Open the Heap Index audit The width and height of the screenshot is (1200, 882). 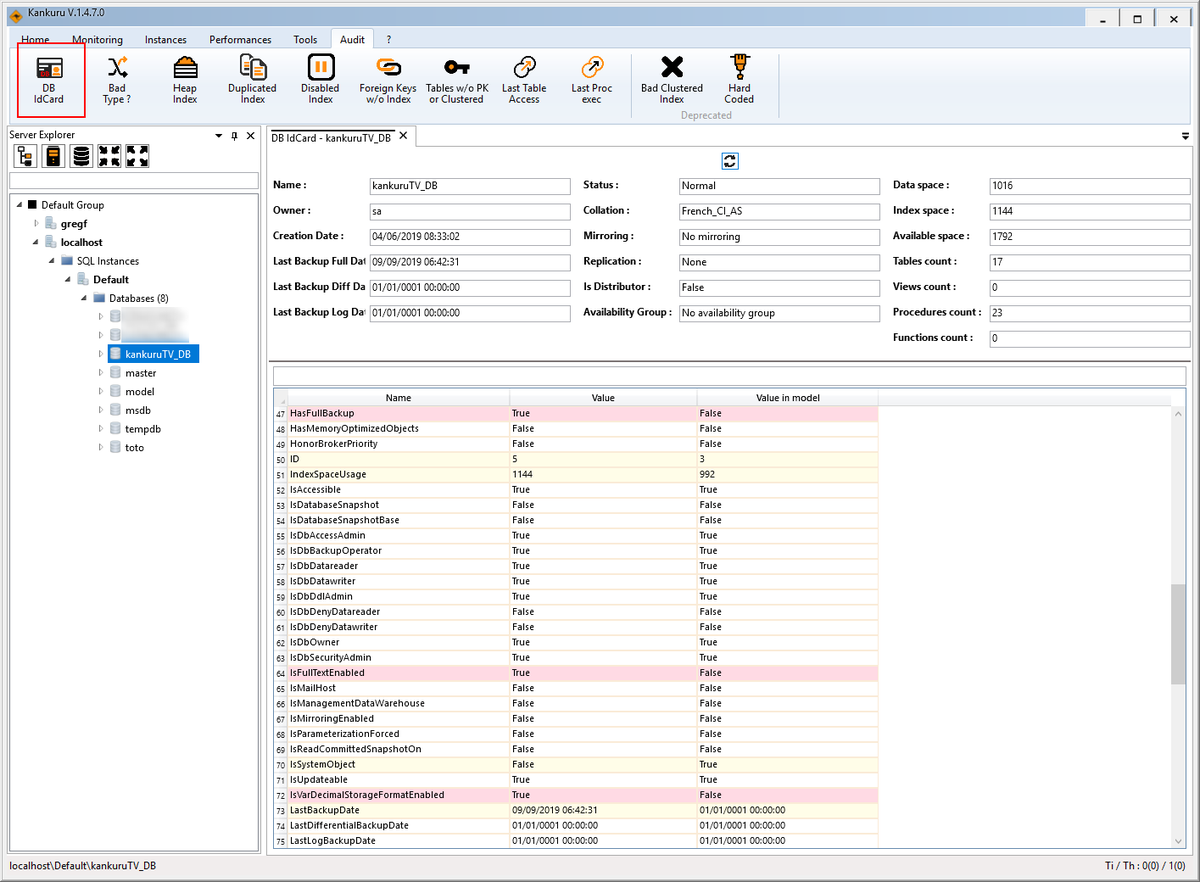[185, 80]
